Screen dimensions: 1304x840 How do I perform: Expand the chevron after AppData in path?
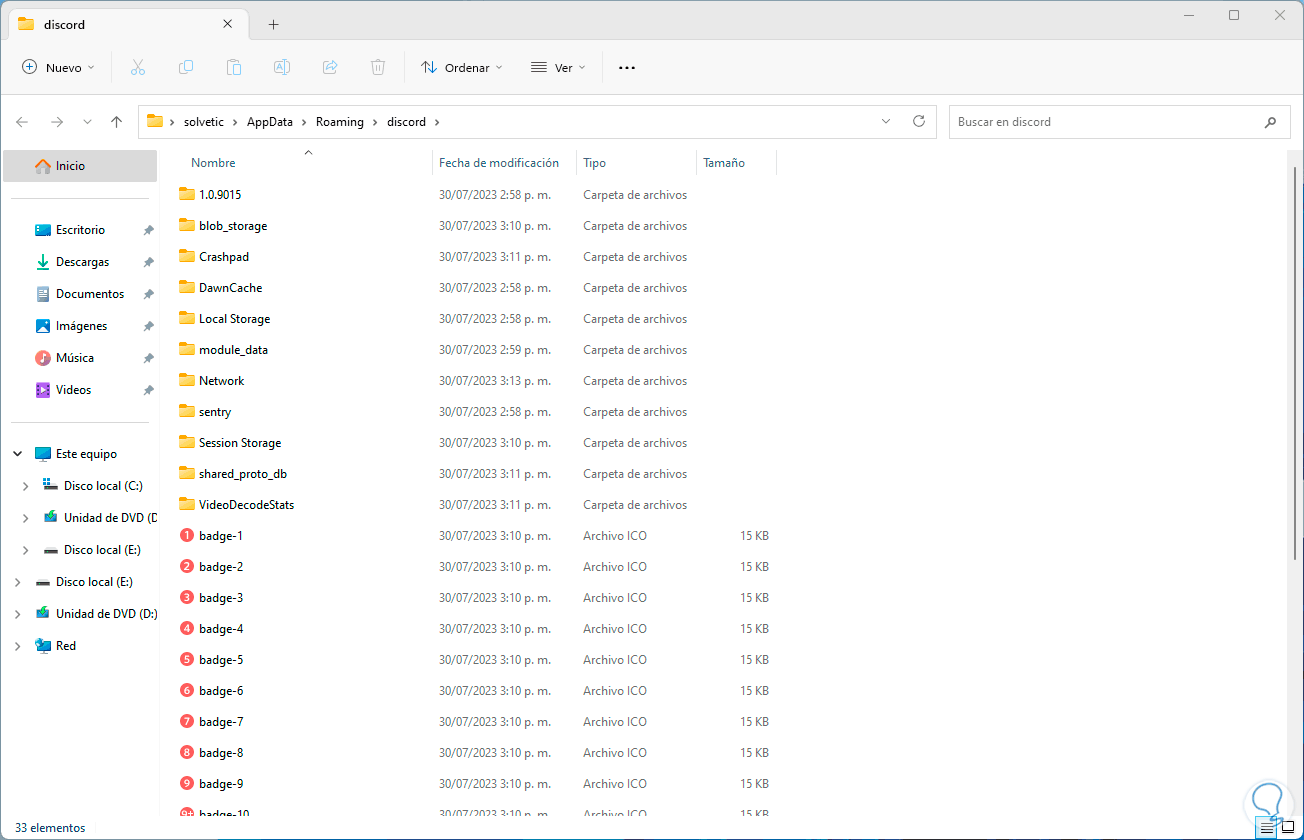click(305, 122)
